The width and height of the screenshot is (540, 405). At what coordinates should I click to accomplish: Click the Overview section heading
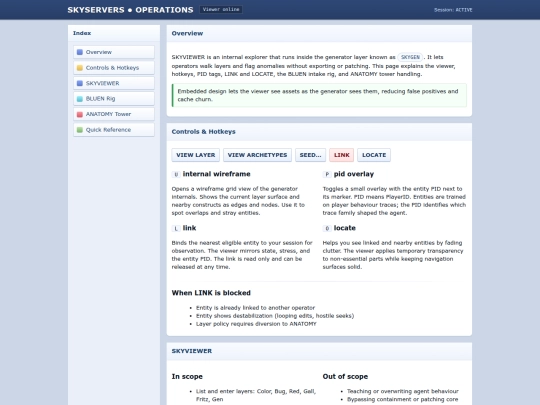click(x=187, y=33)
